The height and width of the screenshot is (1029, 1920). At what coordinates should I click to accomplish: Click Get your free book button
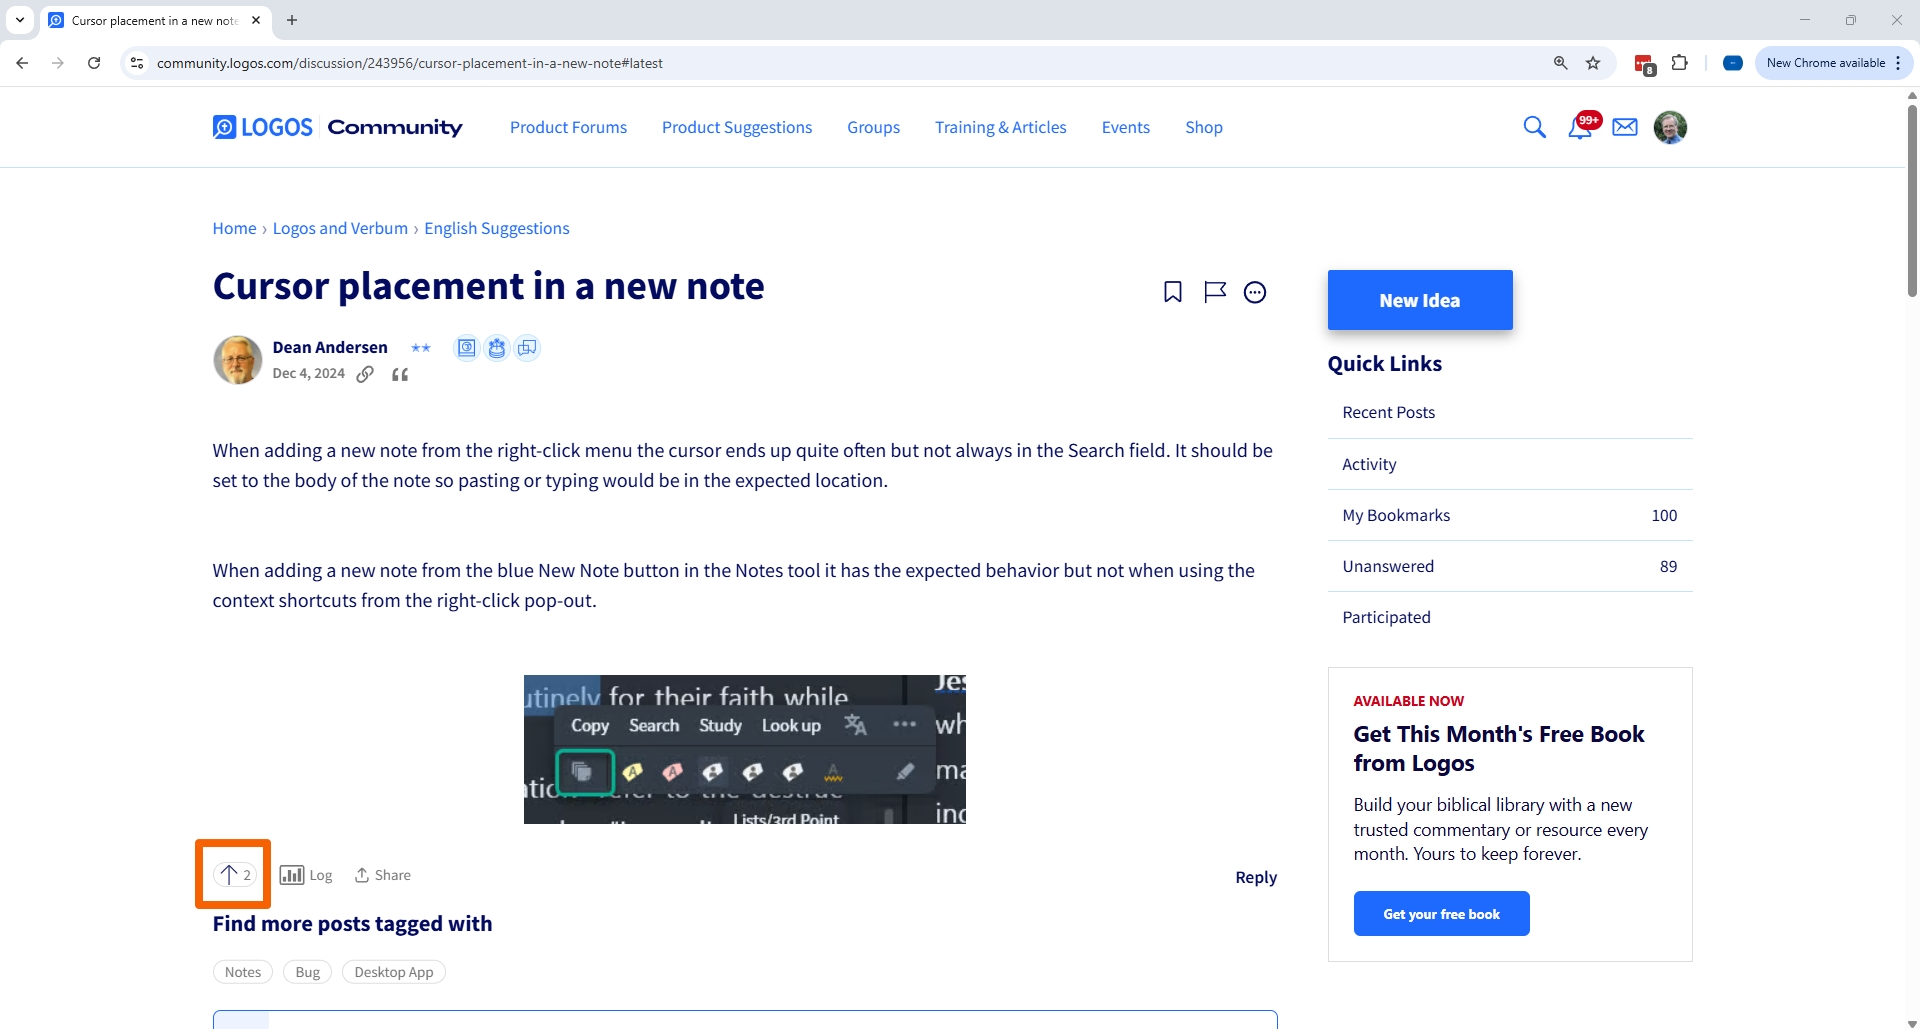(x=1441, y=914)
